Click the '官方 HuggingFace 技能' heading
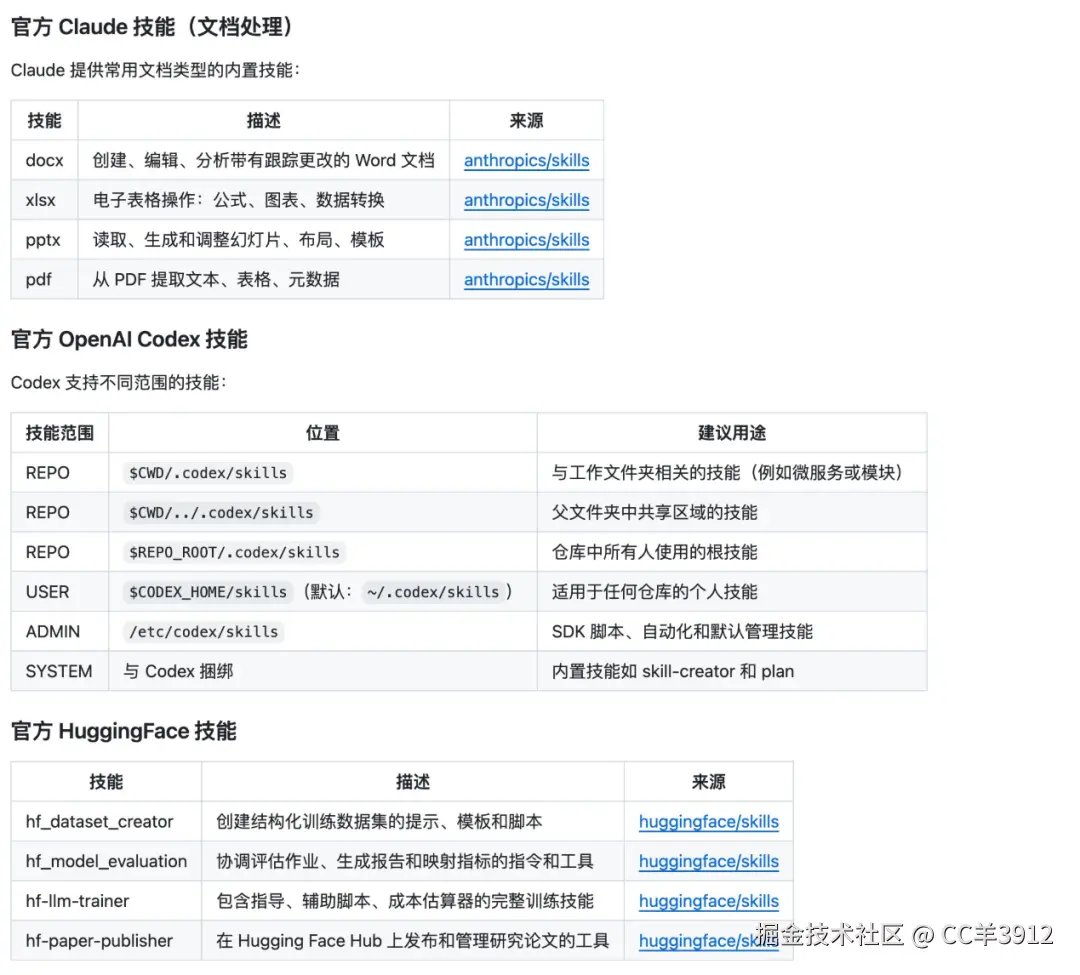 tap(124, 731)
